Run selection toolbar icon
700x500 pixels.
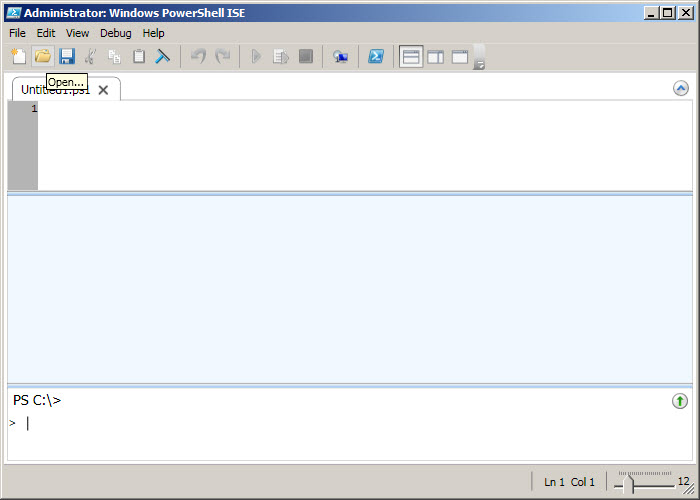tap(281, 56)
